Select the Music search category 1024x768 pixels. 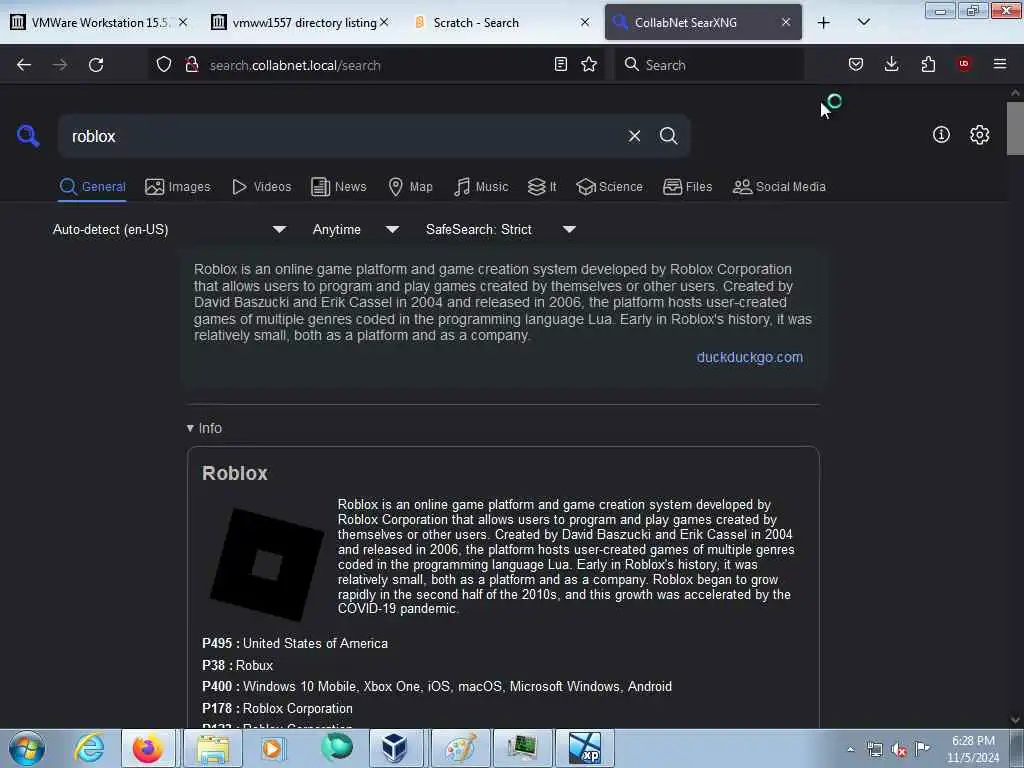481,187
